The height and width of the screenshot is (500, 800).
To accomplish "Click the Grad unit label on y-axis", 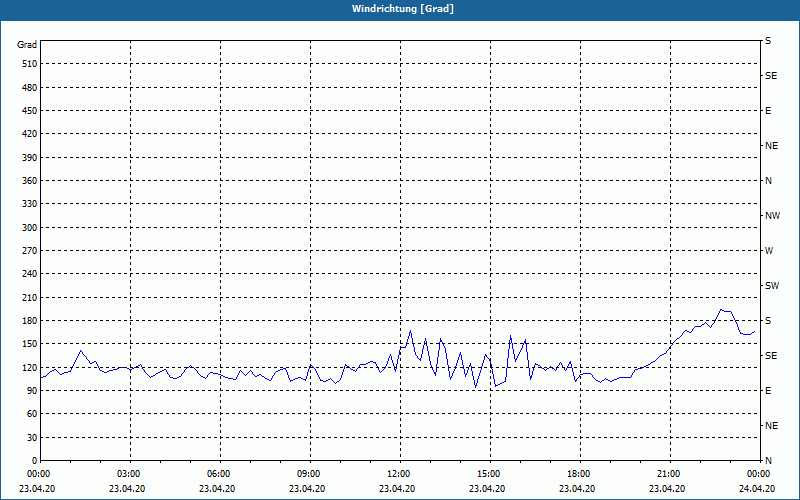I will (x=27, y=45).
